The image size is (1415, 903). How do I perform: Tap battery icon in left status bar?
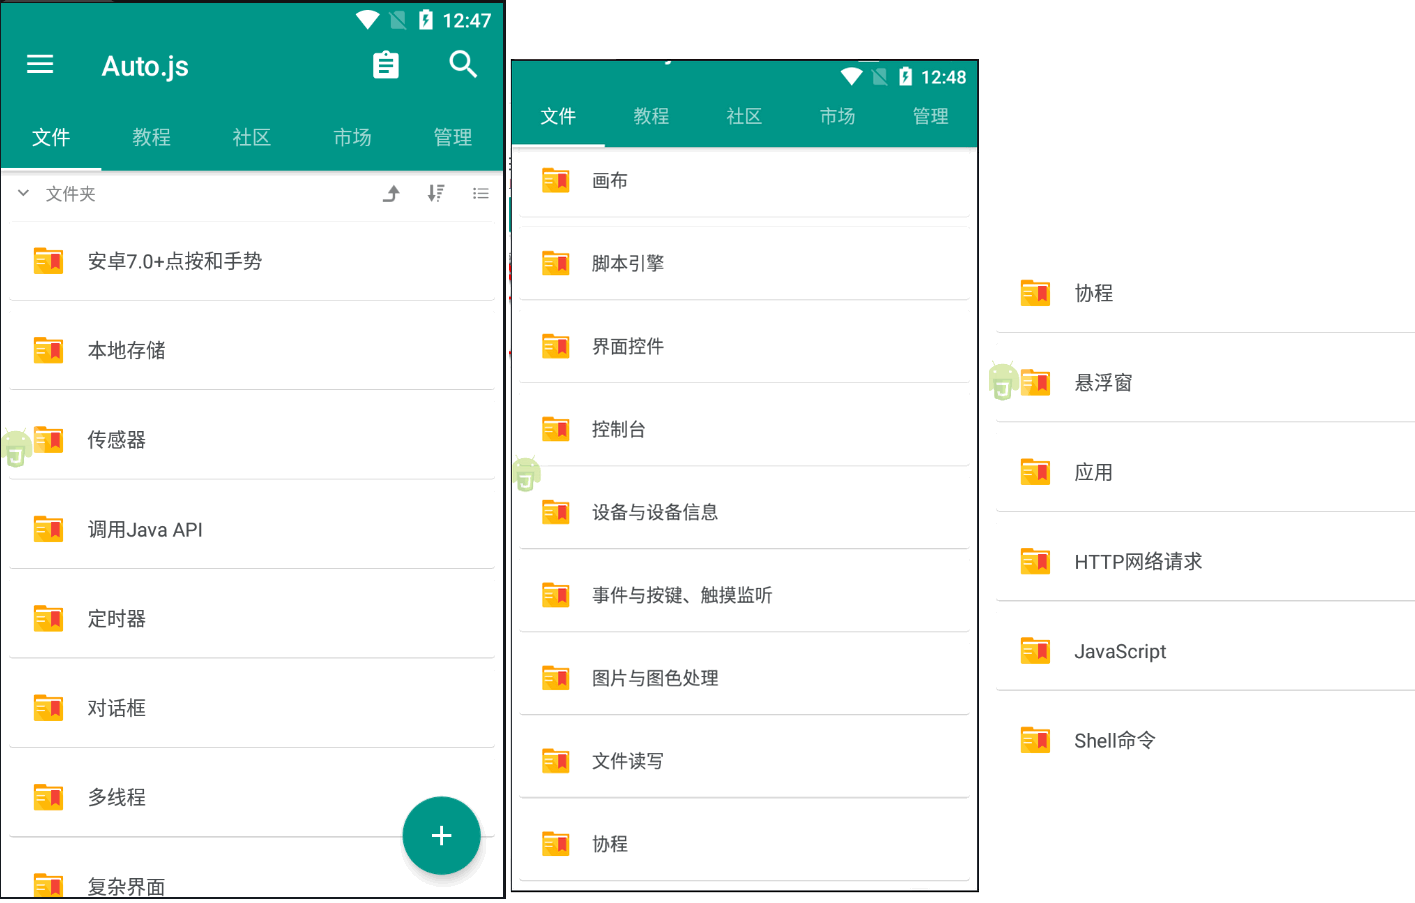coord(426,20)
